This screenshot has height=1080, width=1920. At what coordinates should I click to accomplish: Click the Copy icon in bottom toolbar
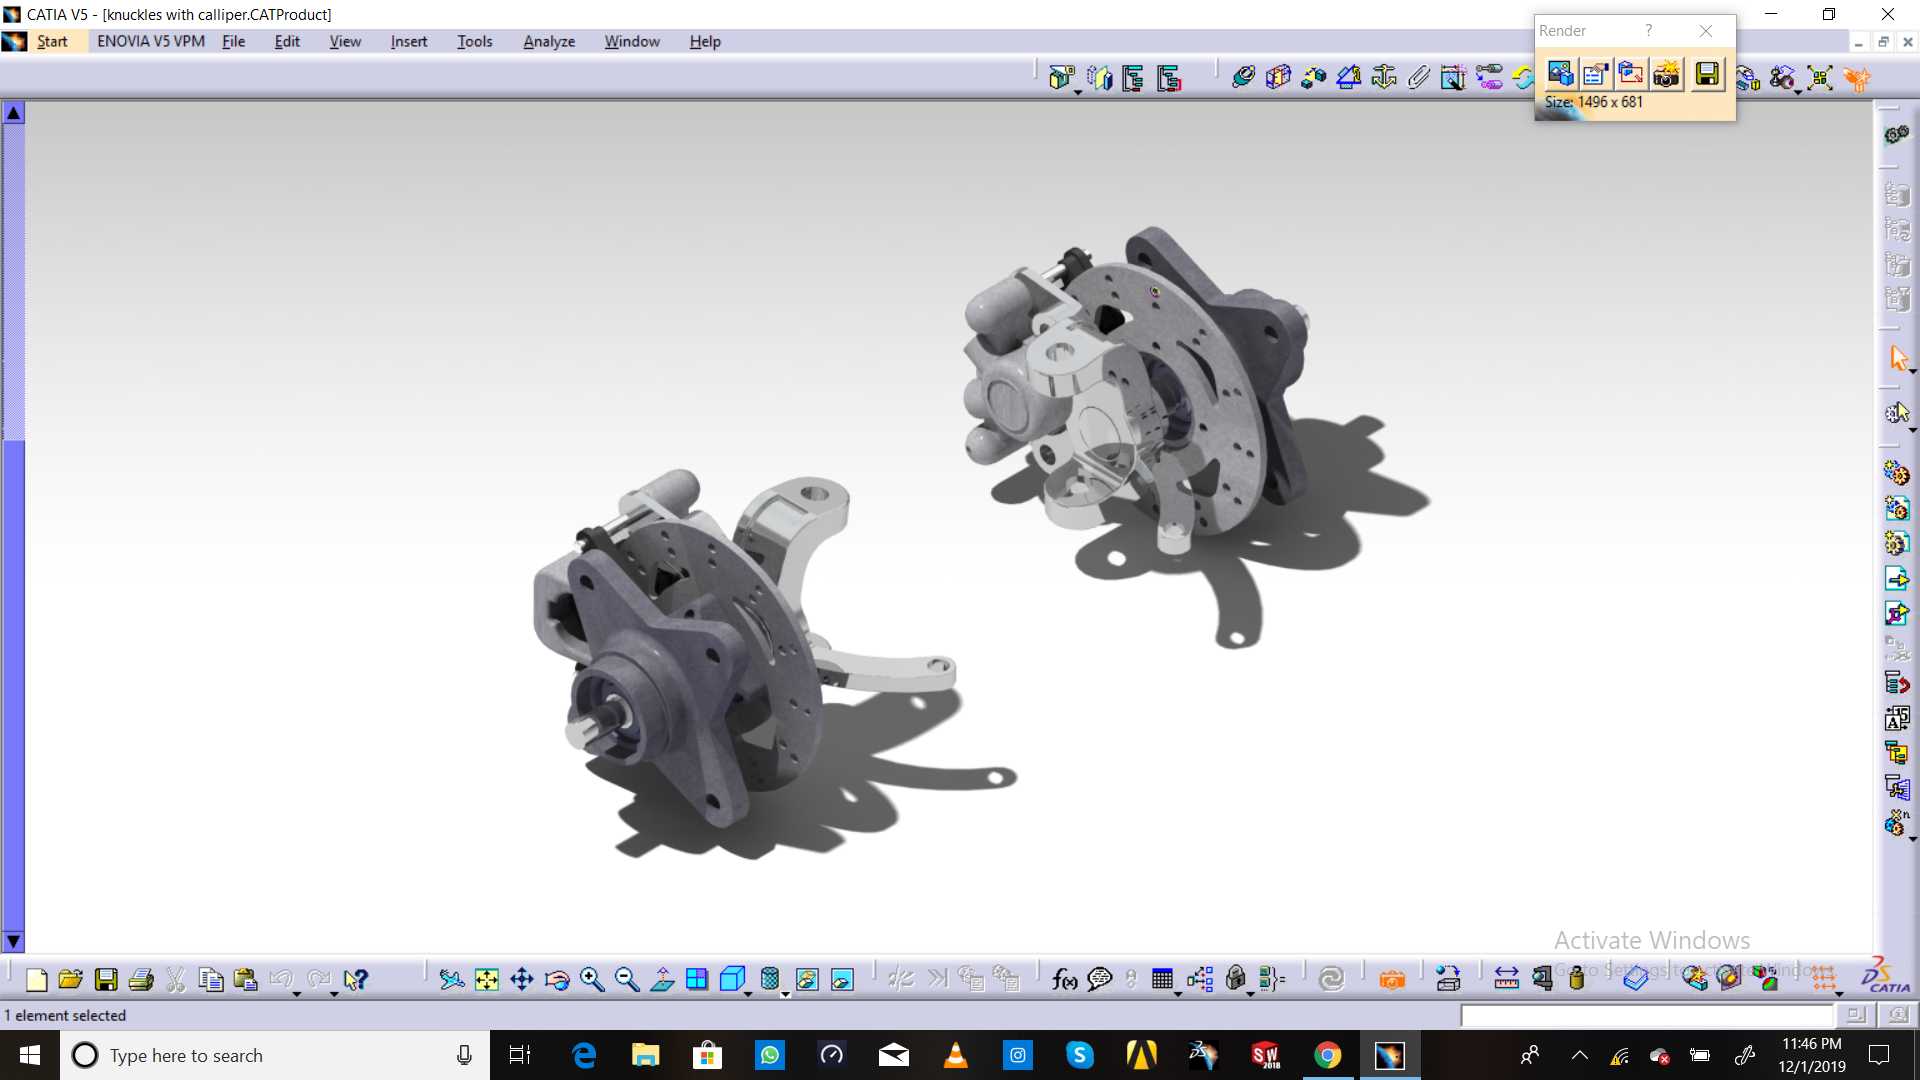pos(211,980)
